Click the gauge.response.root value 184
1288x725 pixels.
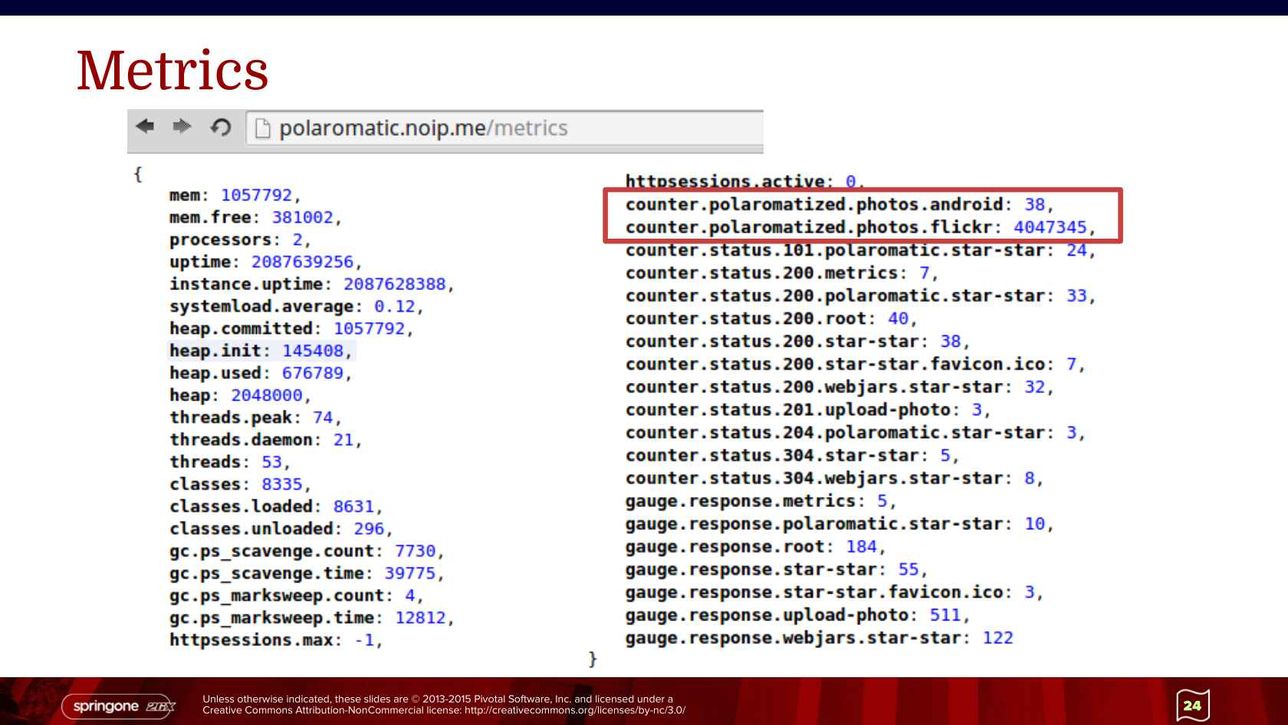tap(860, 547)
